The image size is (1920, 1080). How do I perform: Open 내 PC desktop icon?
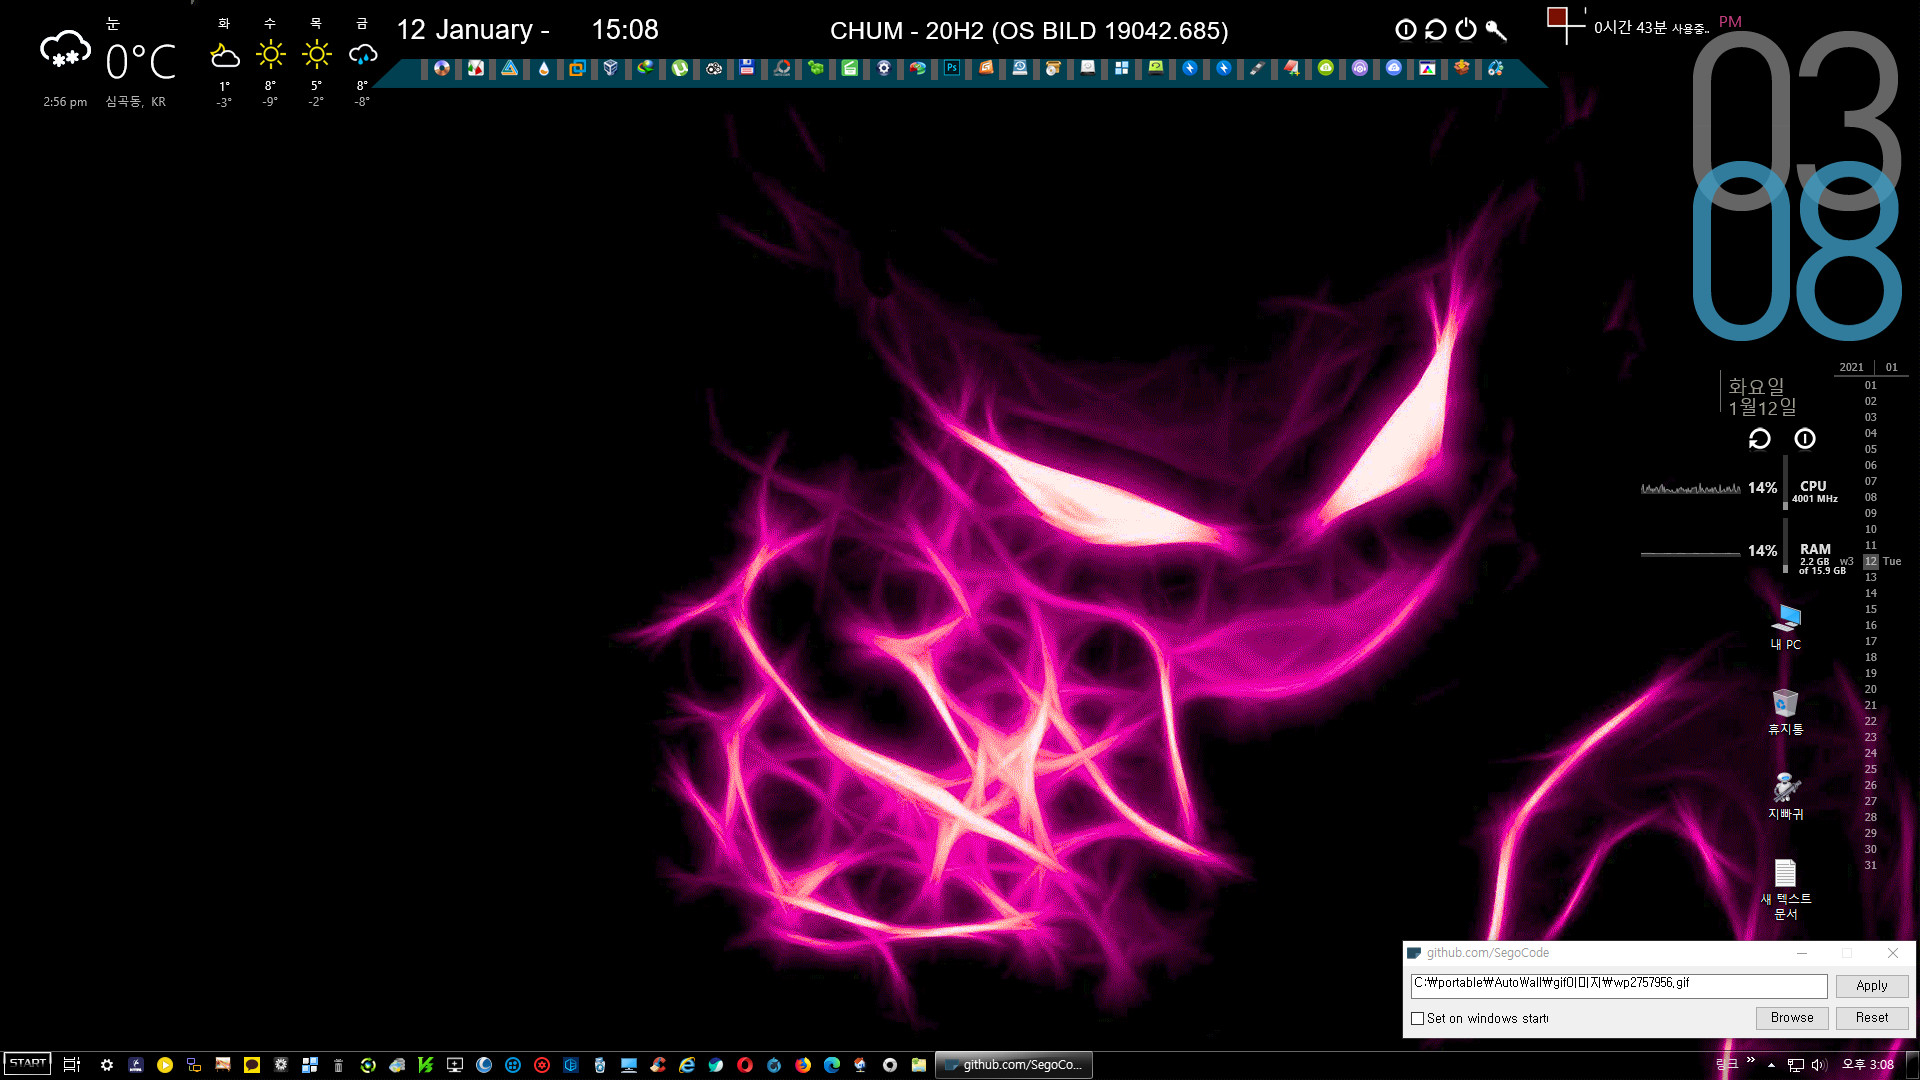1786,627
